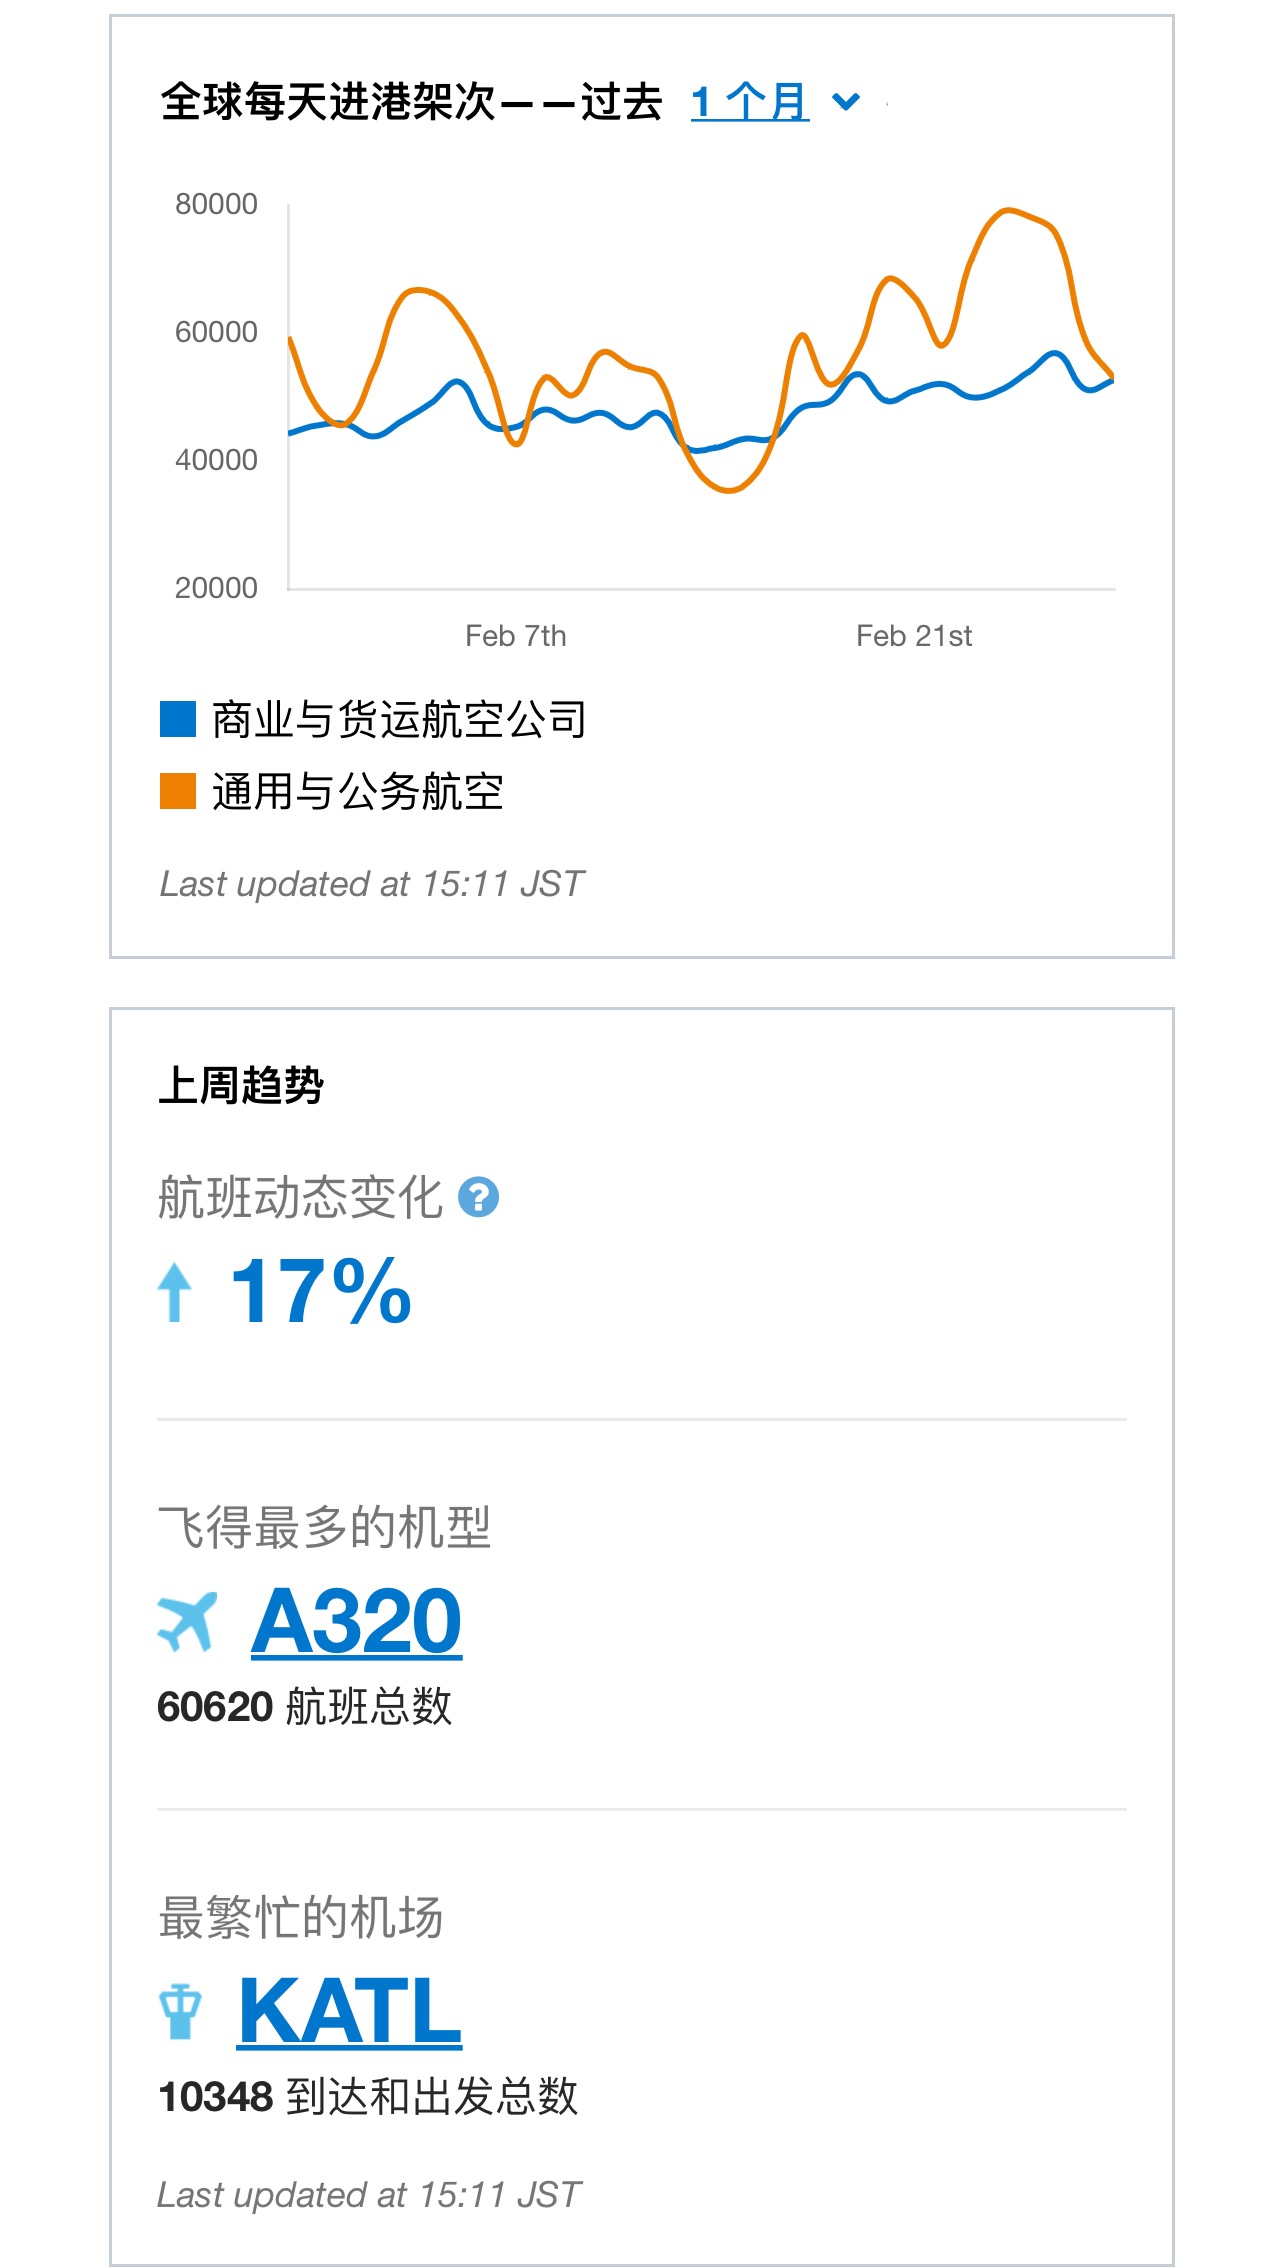
Task: Click the 60620 航班总数 text
Action: pyautogui.click(x=305, y=1707)
